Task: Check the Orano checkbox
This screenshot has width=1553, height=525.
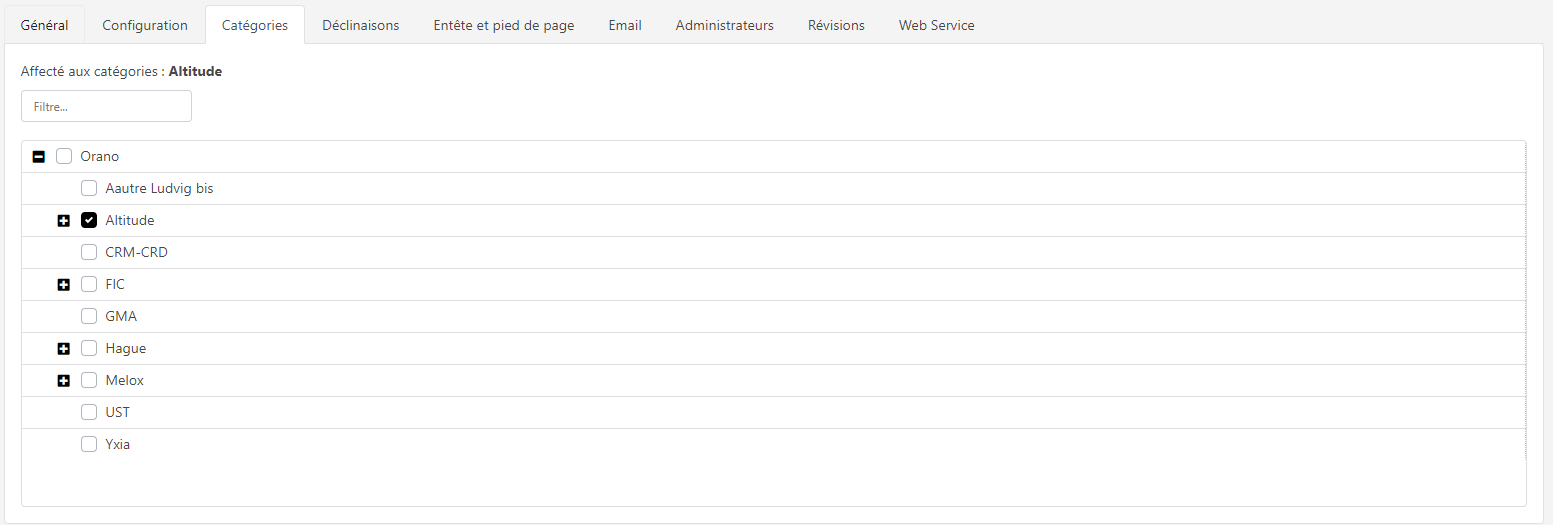Action: 64,156
